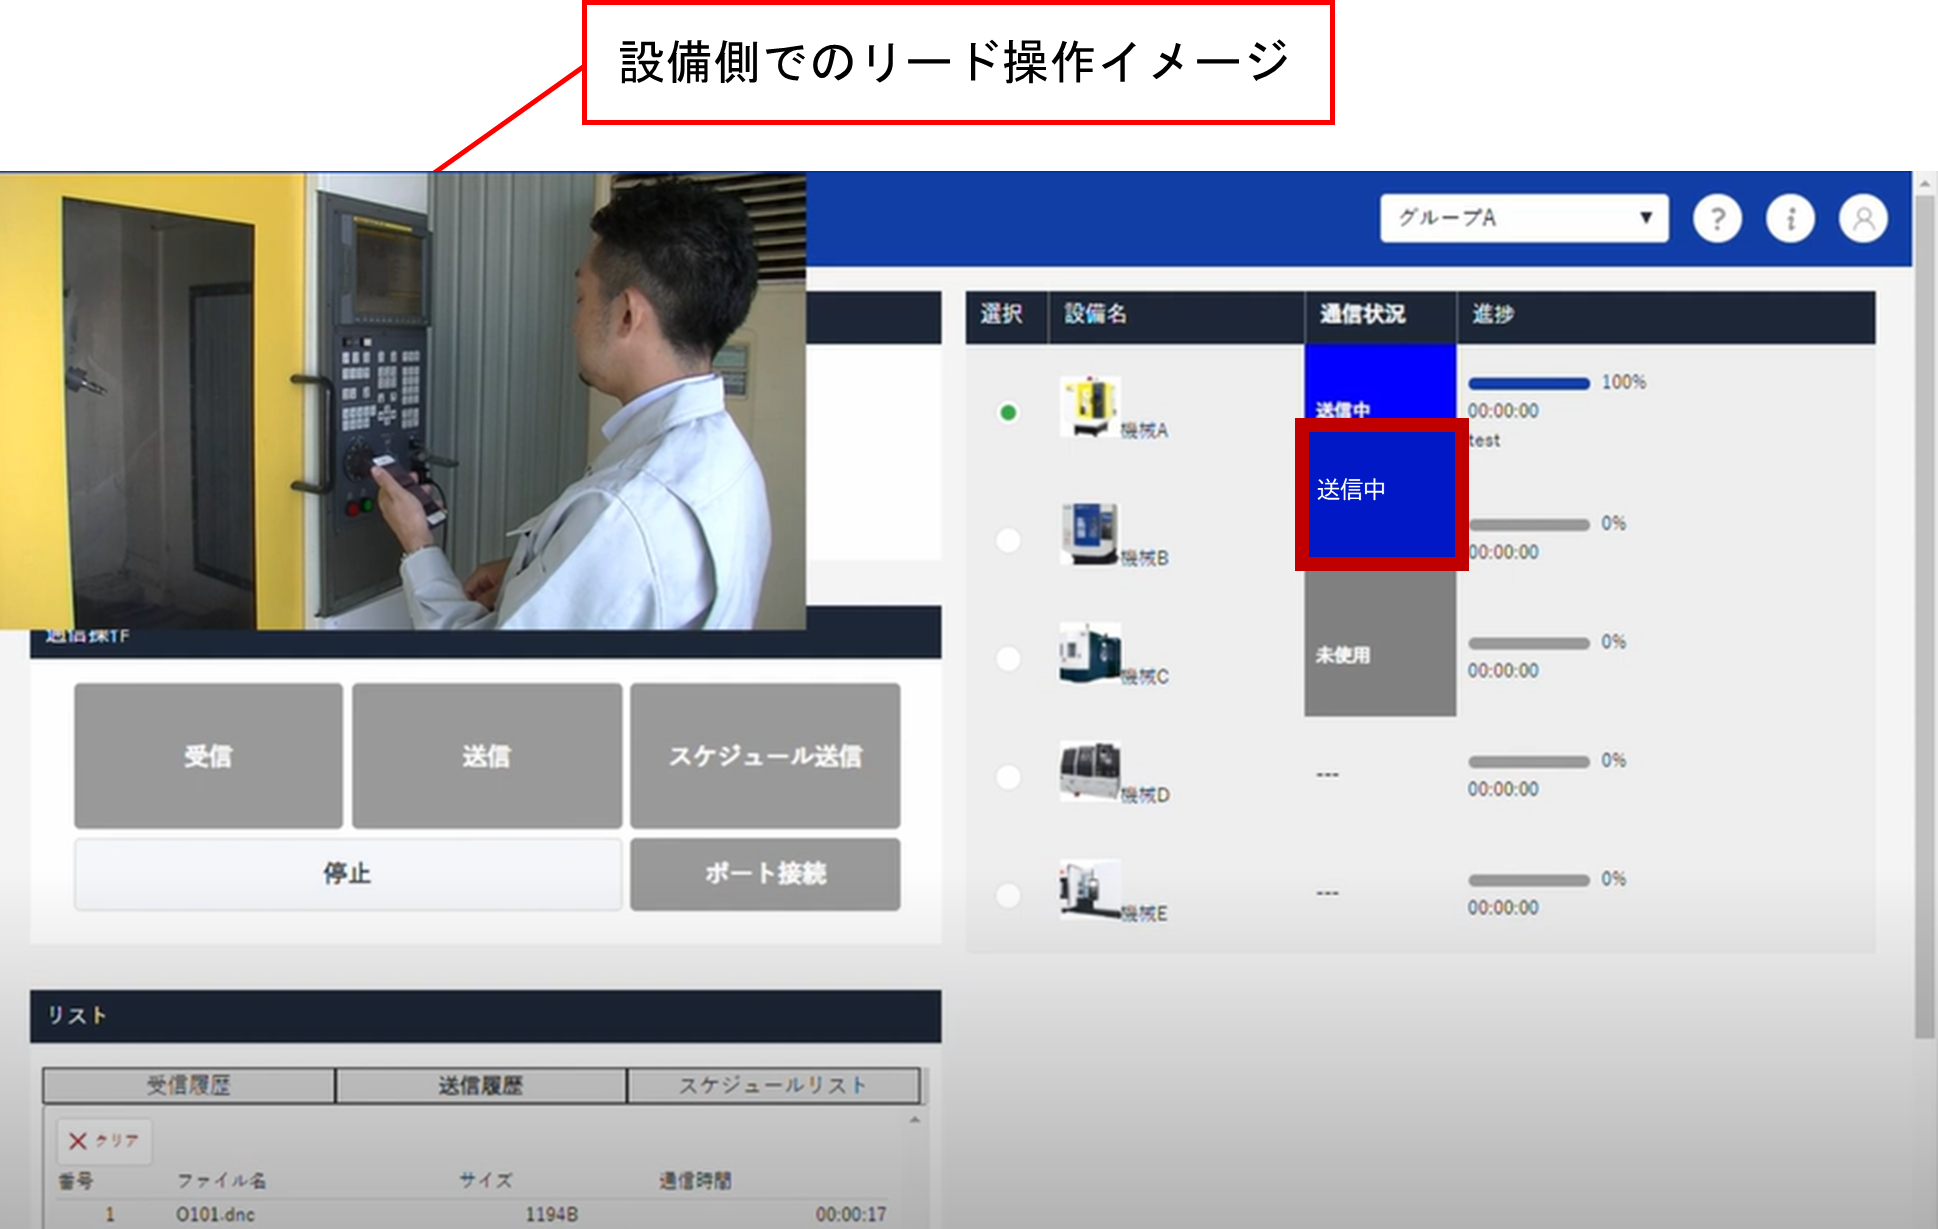Viewport: 1938px width, 1229px height.
Task: Select the 機械E radio button
Action: click(x=1008, y=895)
